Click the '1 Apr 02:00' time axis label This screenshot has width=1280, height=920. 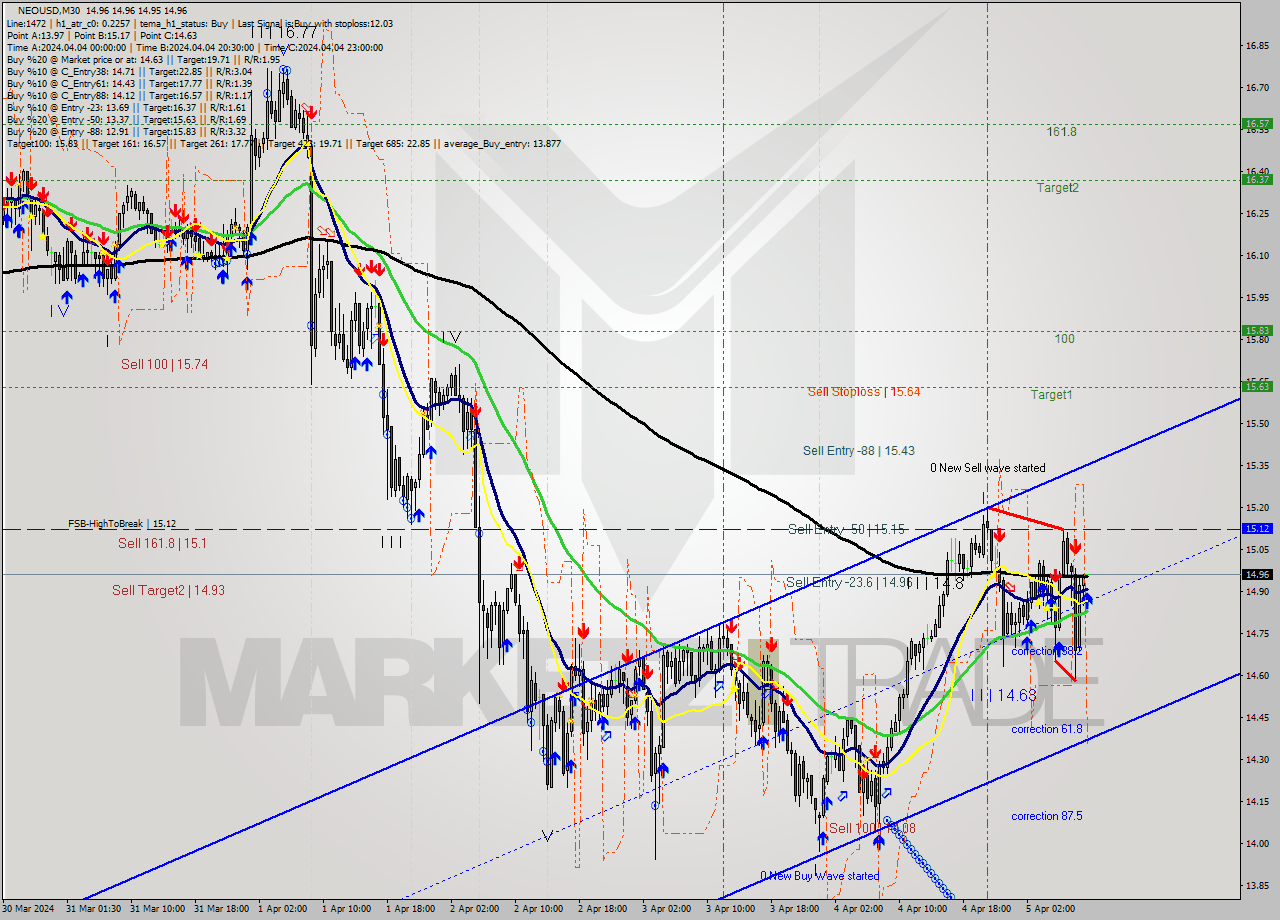point(284,908)
